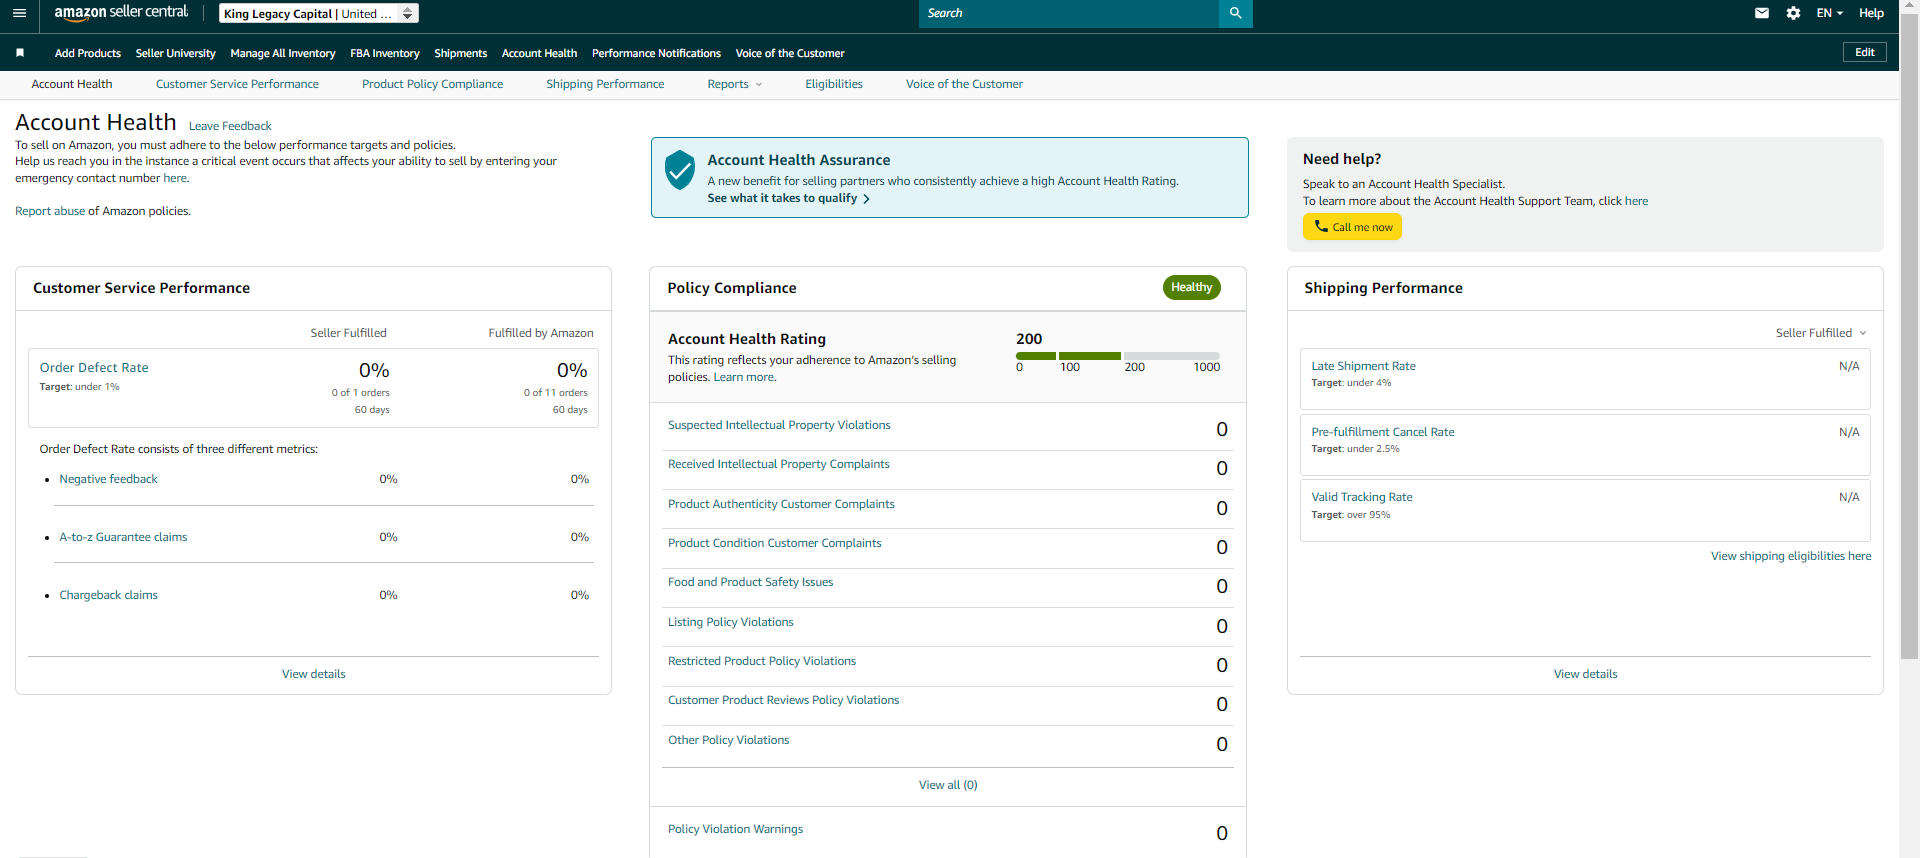The image size is (1920, 858).
Task: Click the Negative feedback link
Action: click(108, 479)
